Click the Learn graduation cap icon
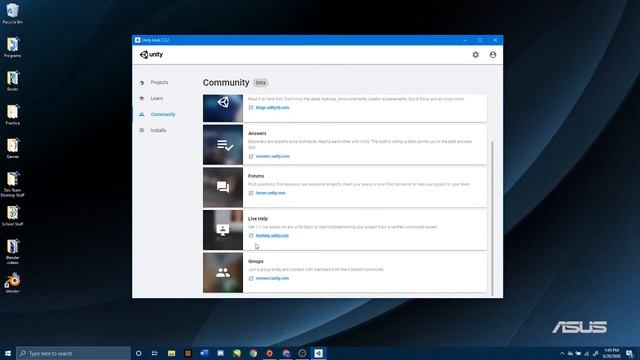The image size is (640, 360). (x=142, y=98)
